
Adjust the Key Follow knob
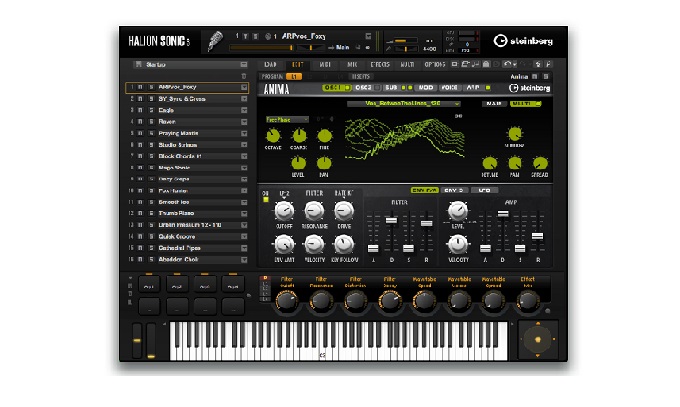344,245
